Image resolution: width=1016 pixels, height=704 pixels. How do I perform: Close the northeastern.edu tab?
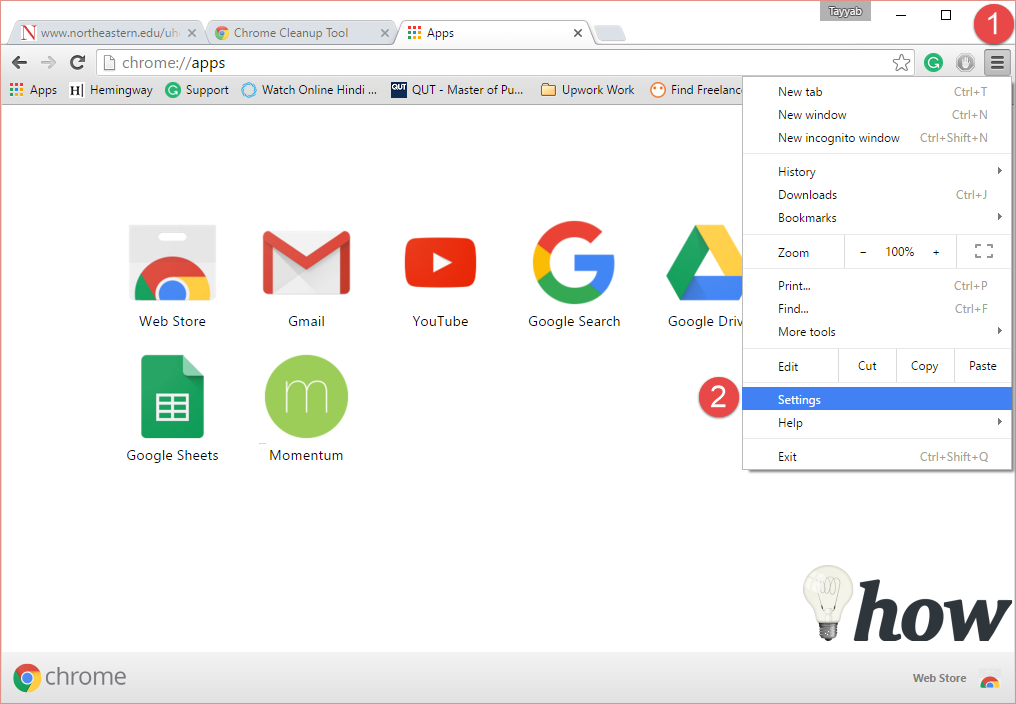click(x=192, y=33)
